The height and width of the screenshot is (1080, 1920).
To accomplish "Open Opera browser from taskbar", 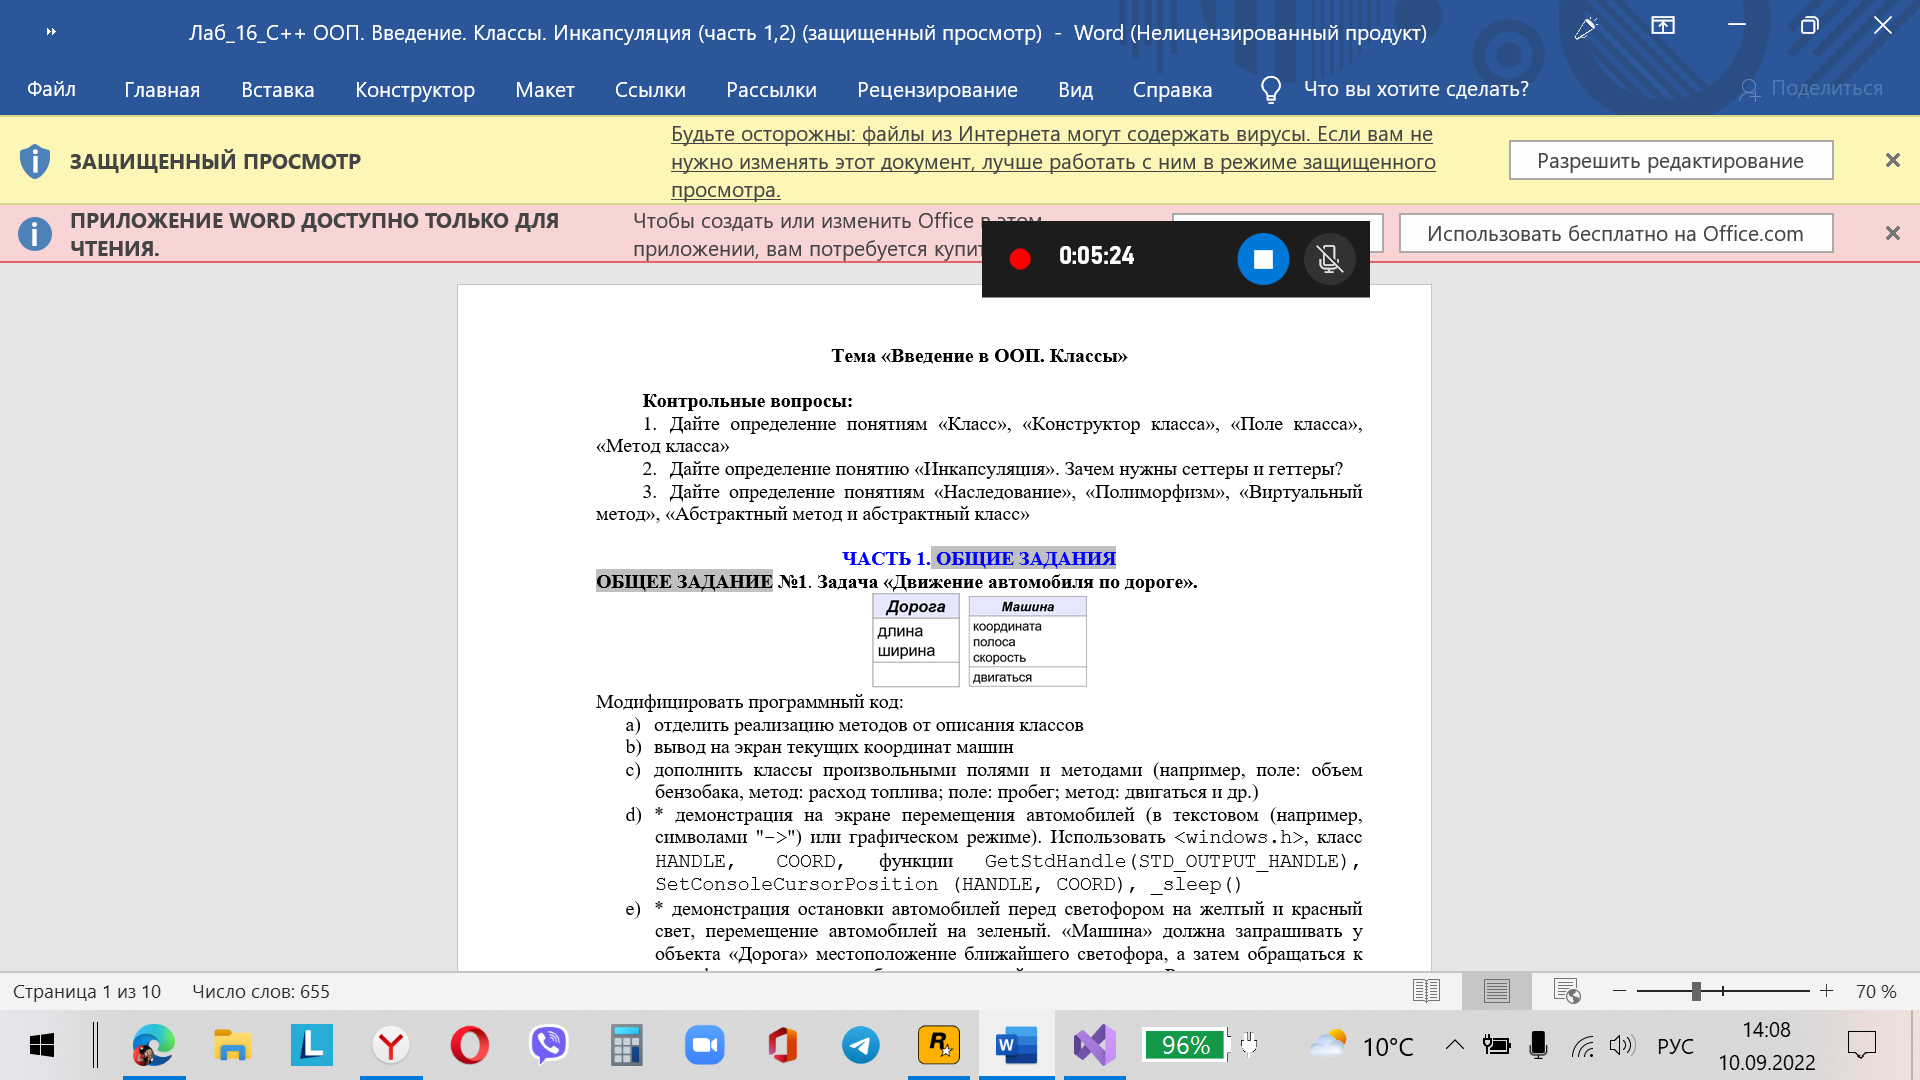I will pyautogui.click(x=470, y=1046).
